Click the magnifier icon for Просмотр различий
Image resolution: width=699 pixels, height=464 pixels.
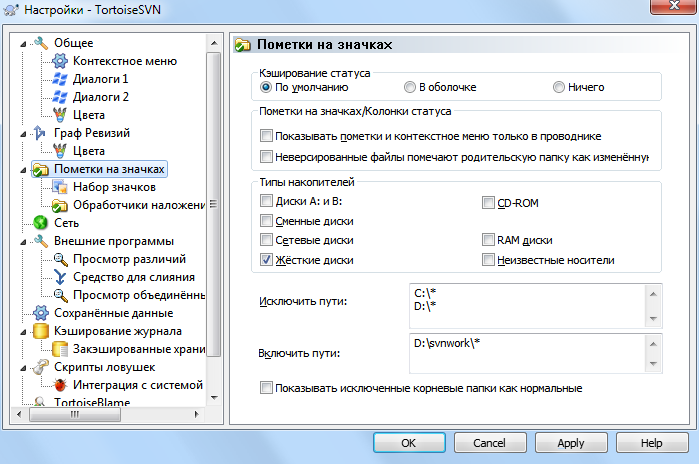click(x=60, y=259)
